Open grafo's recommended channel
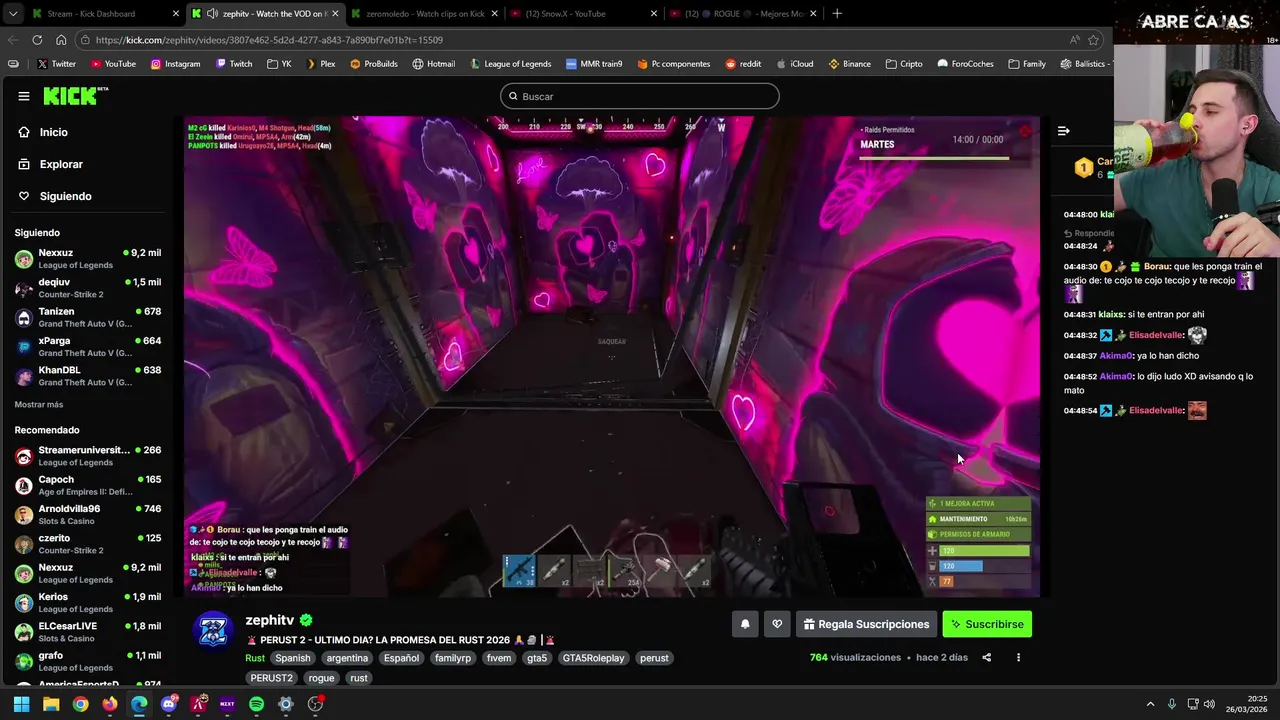This screenshot has height=720, width=1280. click(x=88, y=661)
